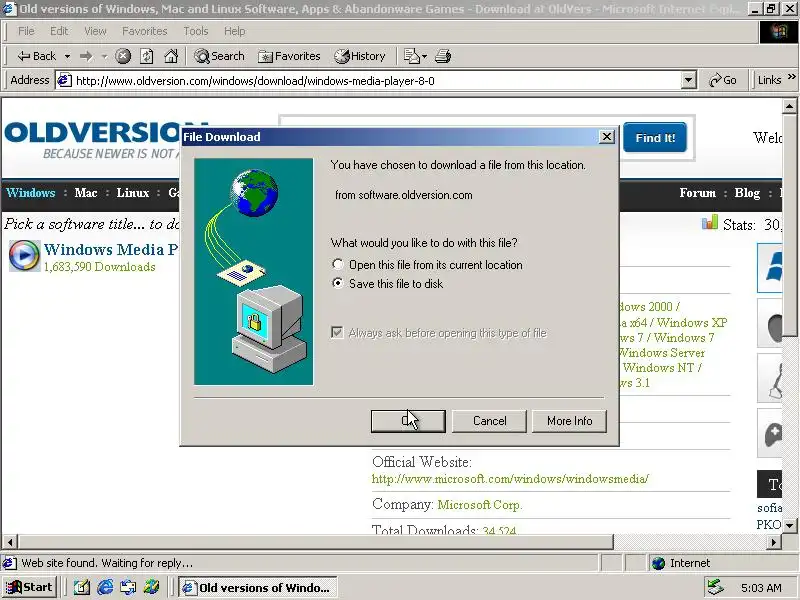Expand the Links toolbar chevron

click(x=791, y=77)
